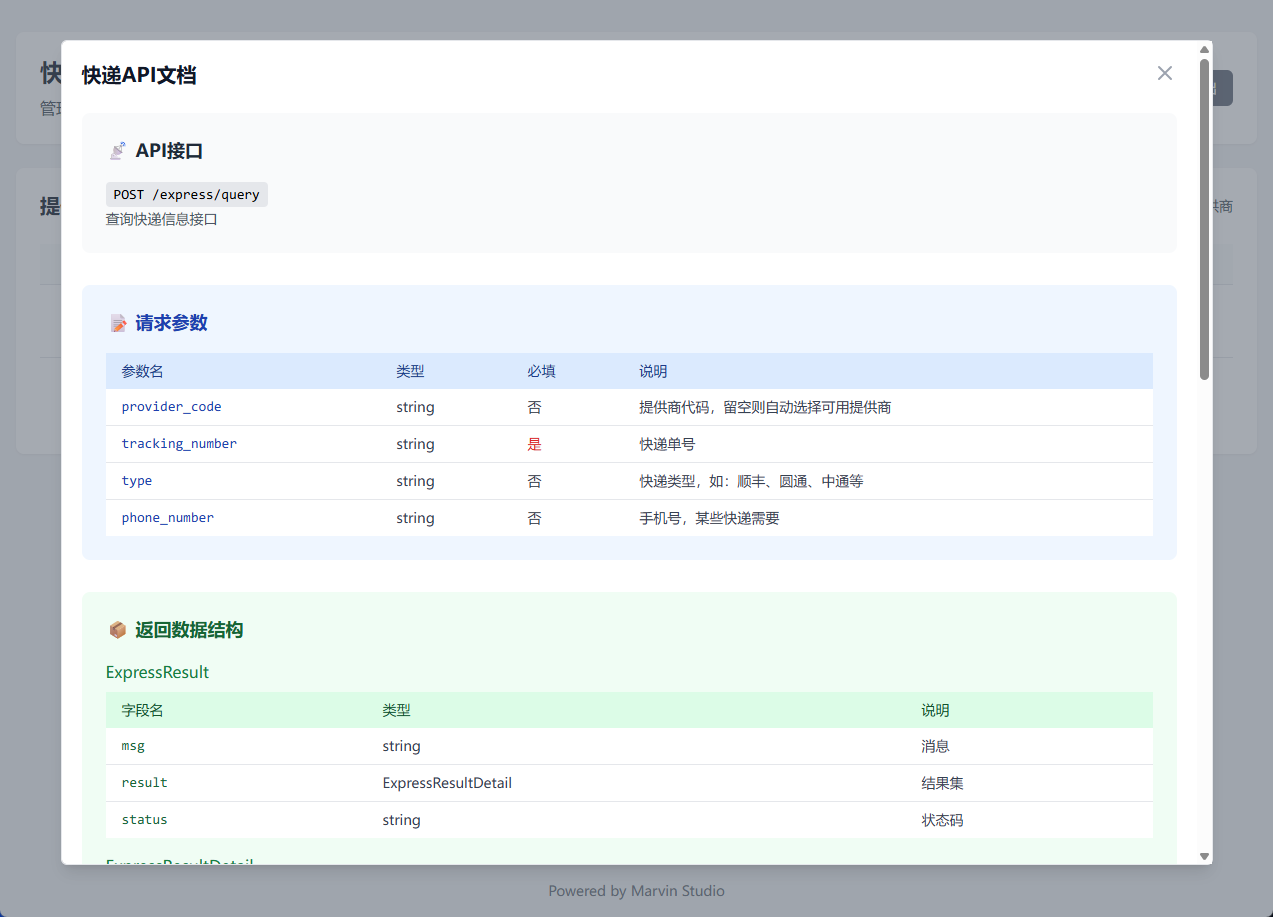The width and height of the screenshot is (1273, 917).
Task: Click the package icon beside 返回数据结构
Action: 118,630
